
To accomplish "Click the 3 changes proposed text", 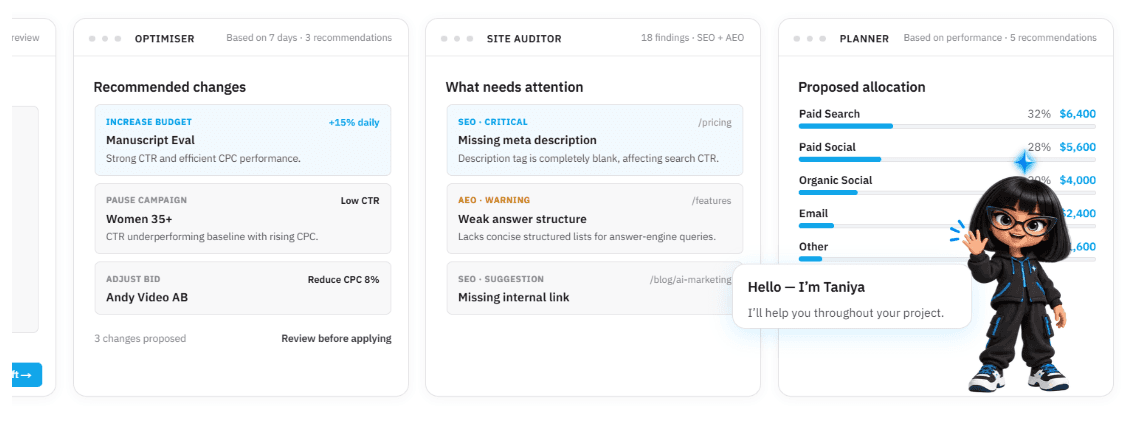I will [x=140, y=339].
